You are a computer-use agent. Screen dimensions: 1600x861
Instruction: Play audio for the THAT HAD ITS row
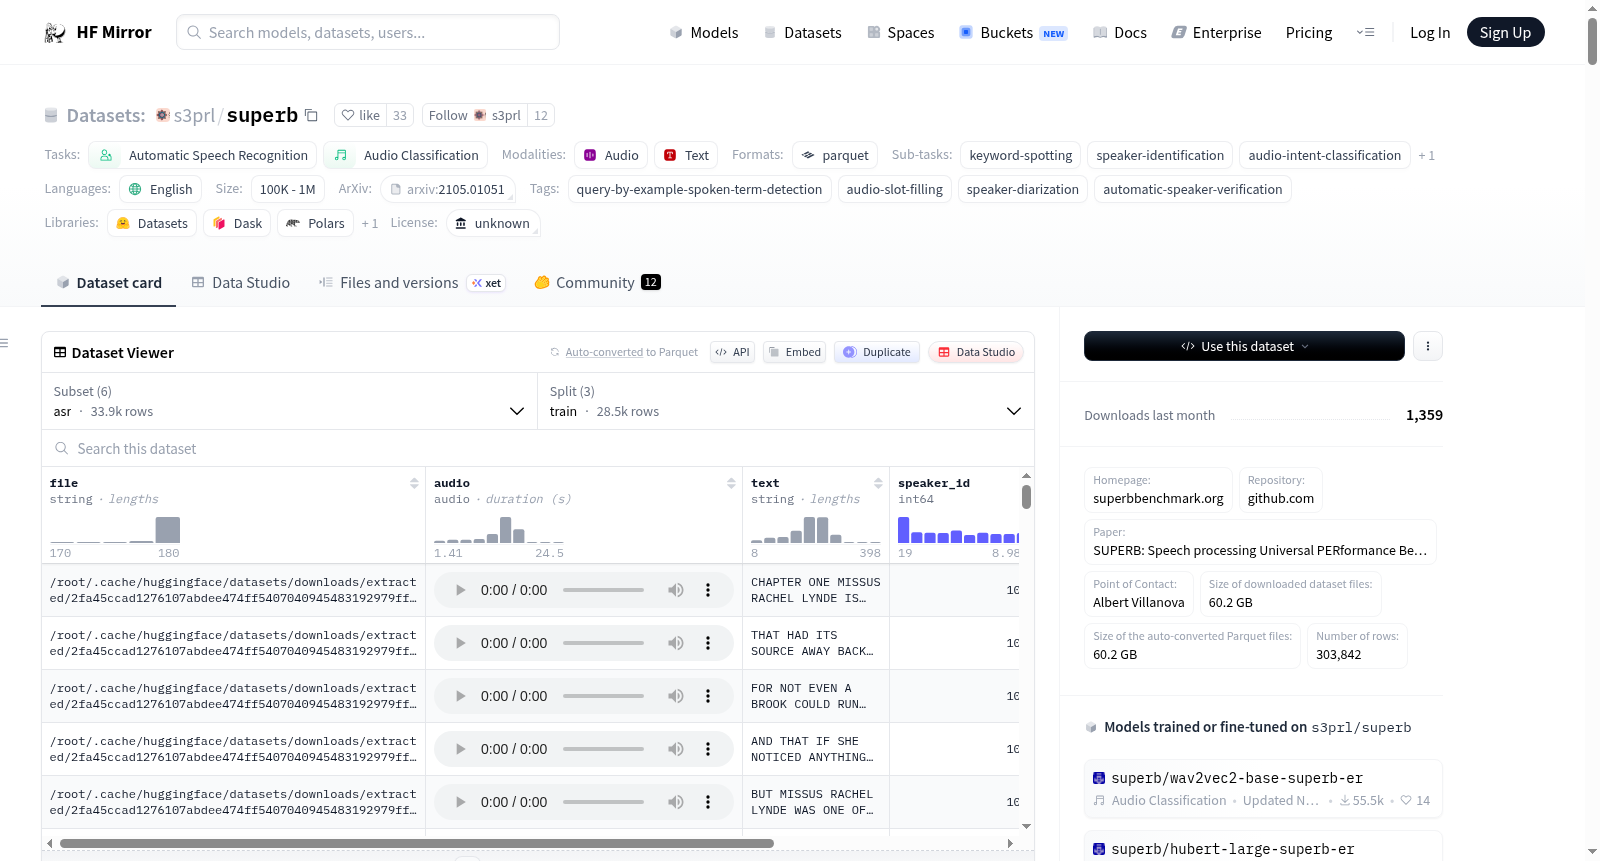click(x=460, y=643)
